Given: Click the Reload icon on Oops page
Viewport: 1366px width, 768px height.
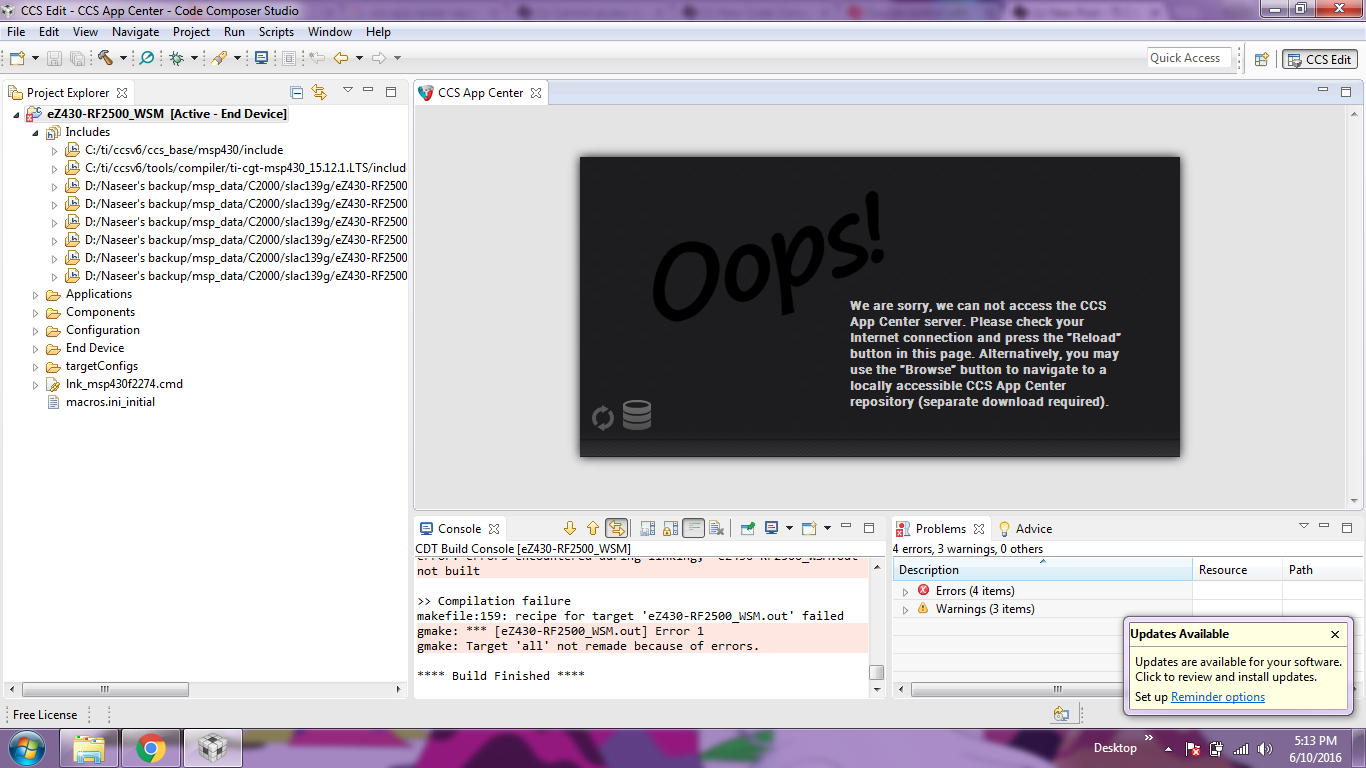Looking at the screenshot, I should coord(603,417).
